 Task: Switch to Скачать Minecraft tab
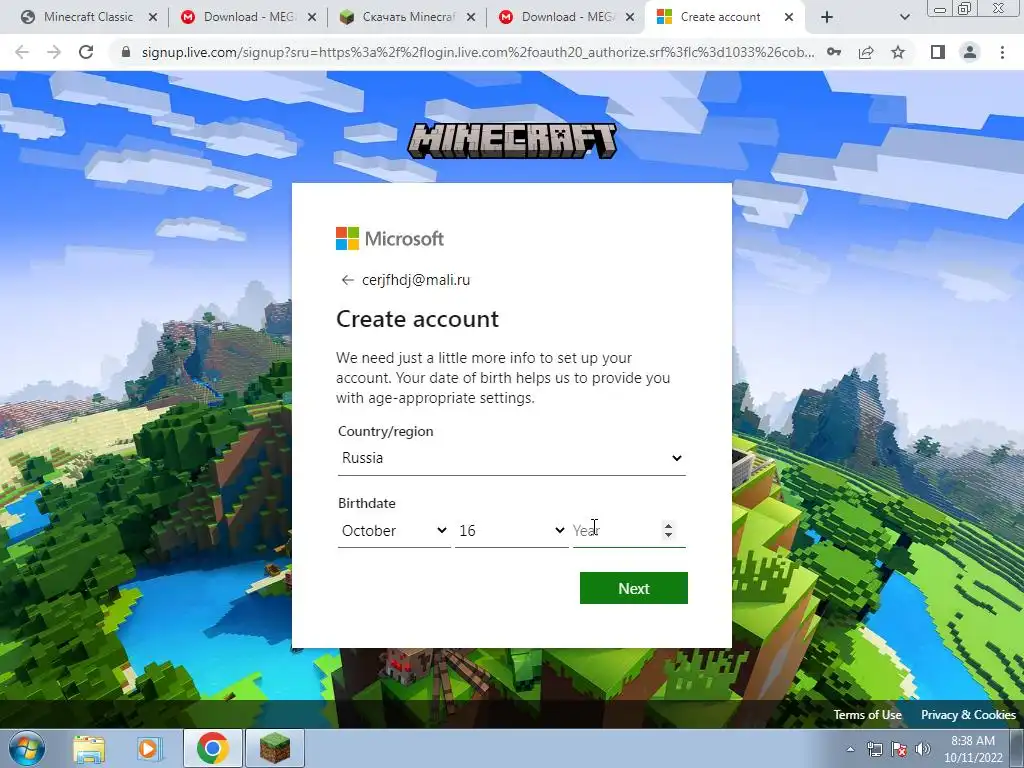pyautogui.click(x=408, y=17)
